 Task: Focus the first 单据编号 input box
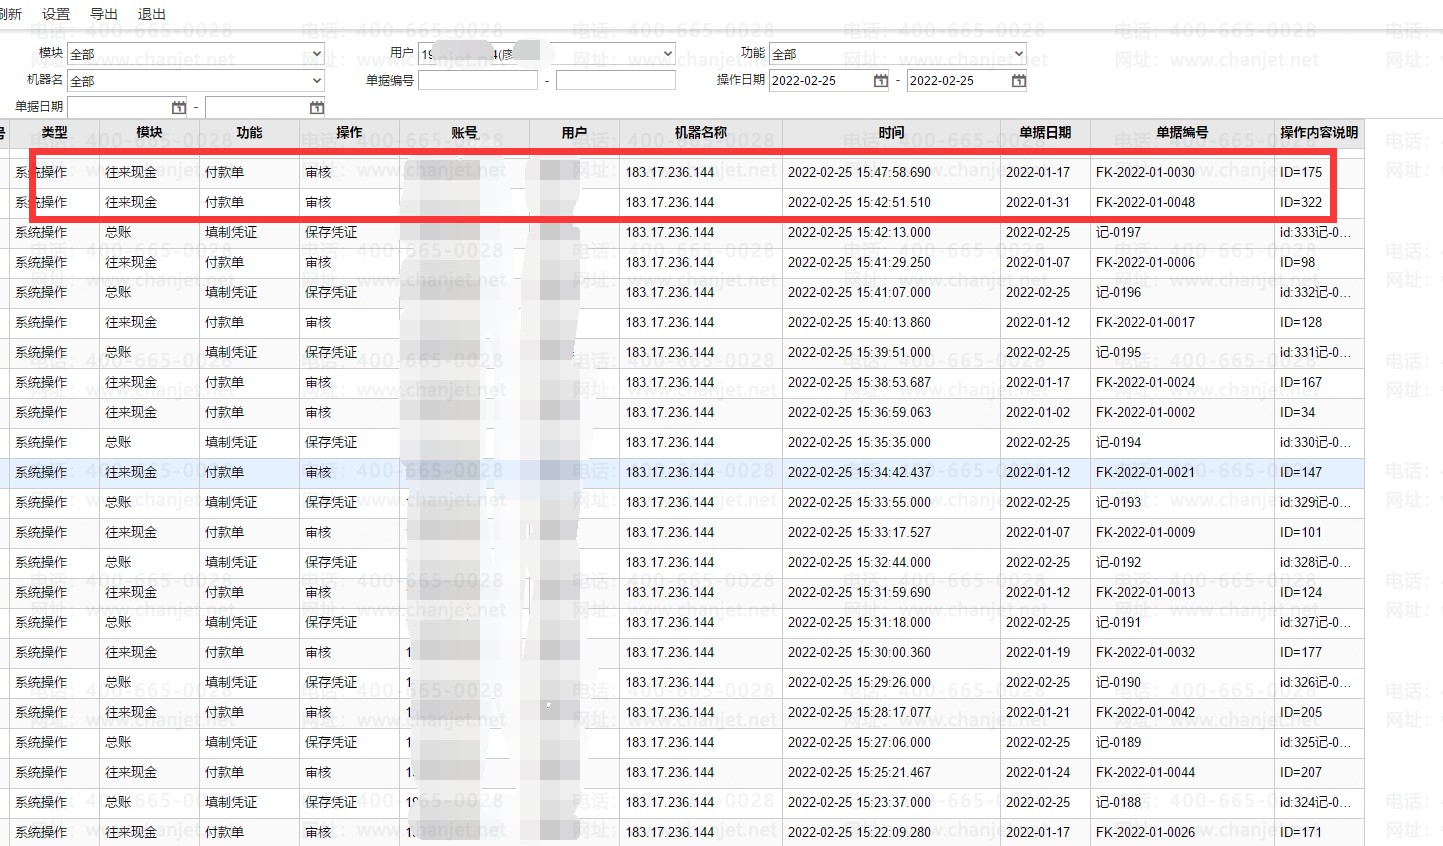tap(477, 81)
